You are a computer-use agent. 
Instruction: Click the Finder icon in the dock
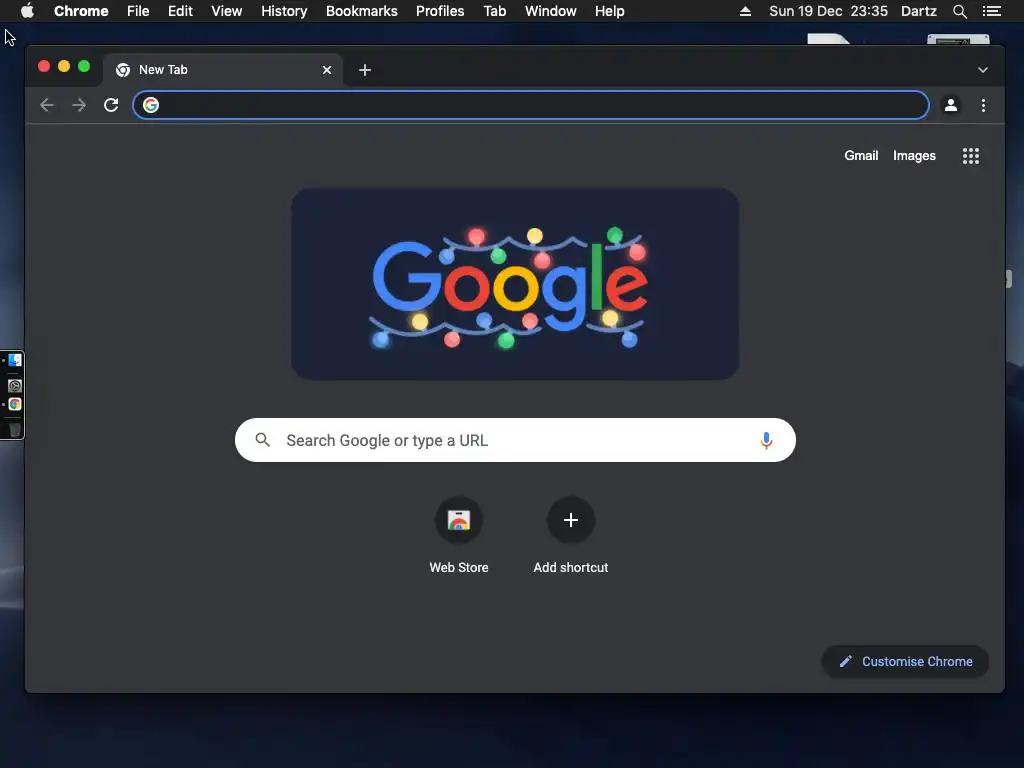click(14, 360)
